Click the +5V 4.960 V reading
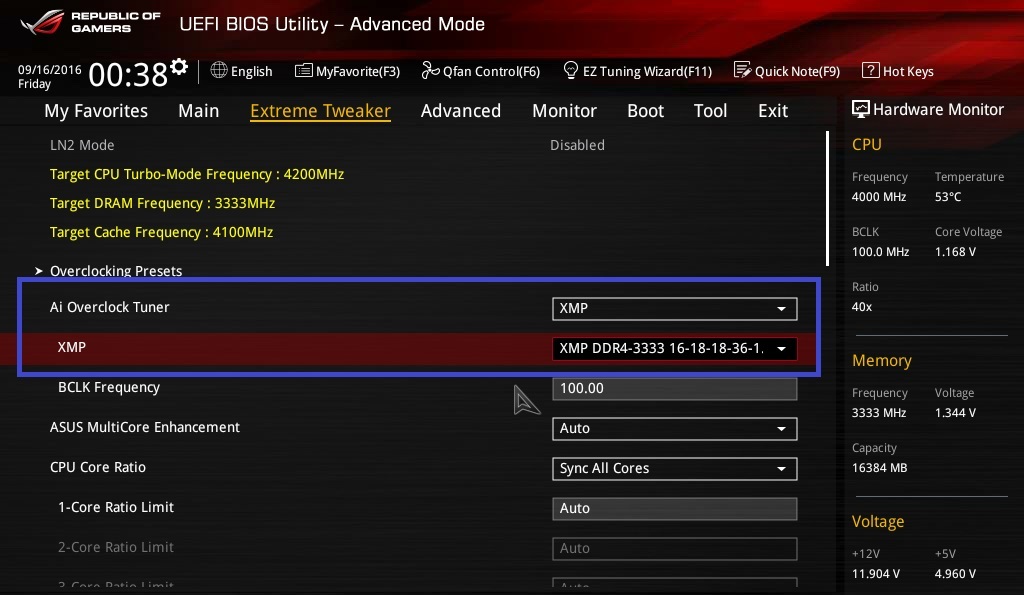Viewport: 1024px width, 595px height. coord(955,573)
